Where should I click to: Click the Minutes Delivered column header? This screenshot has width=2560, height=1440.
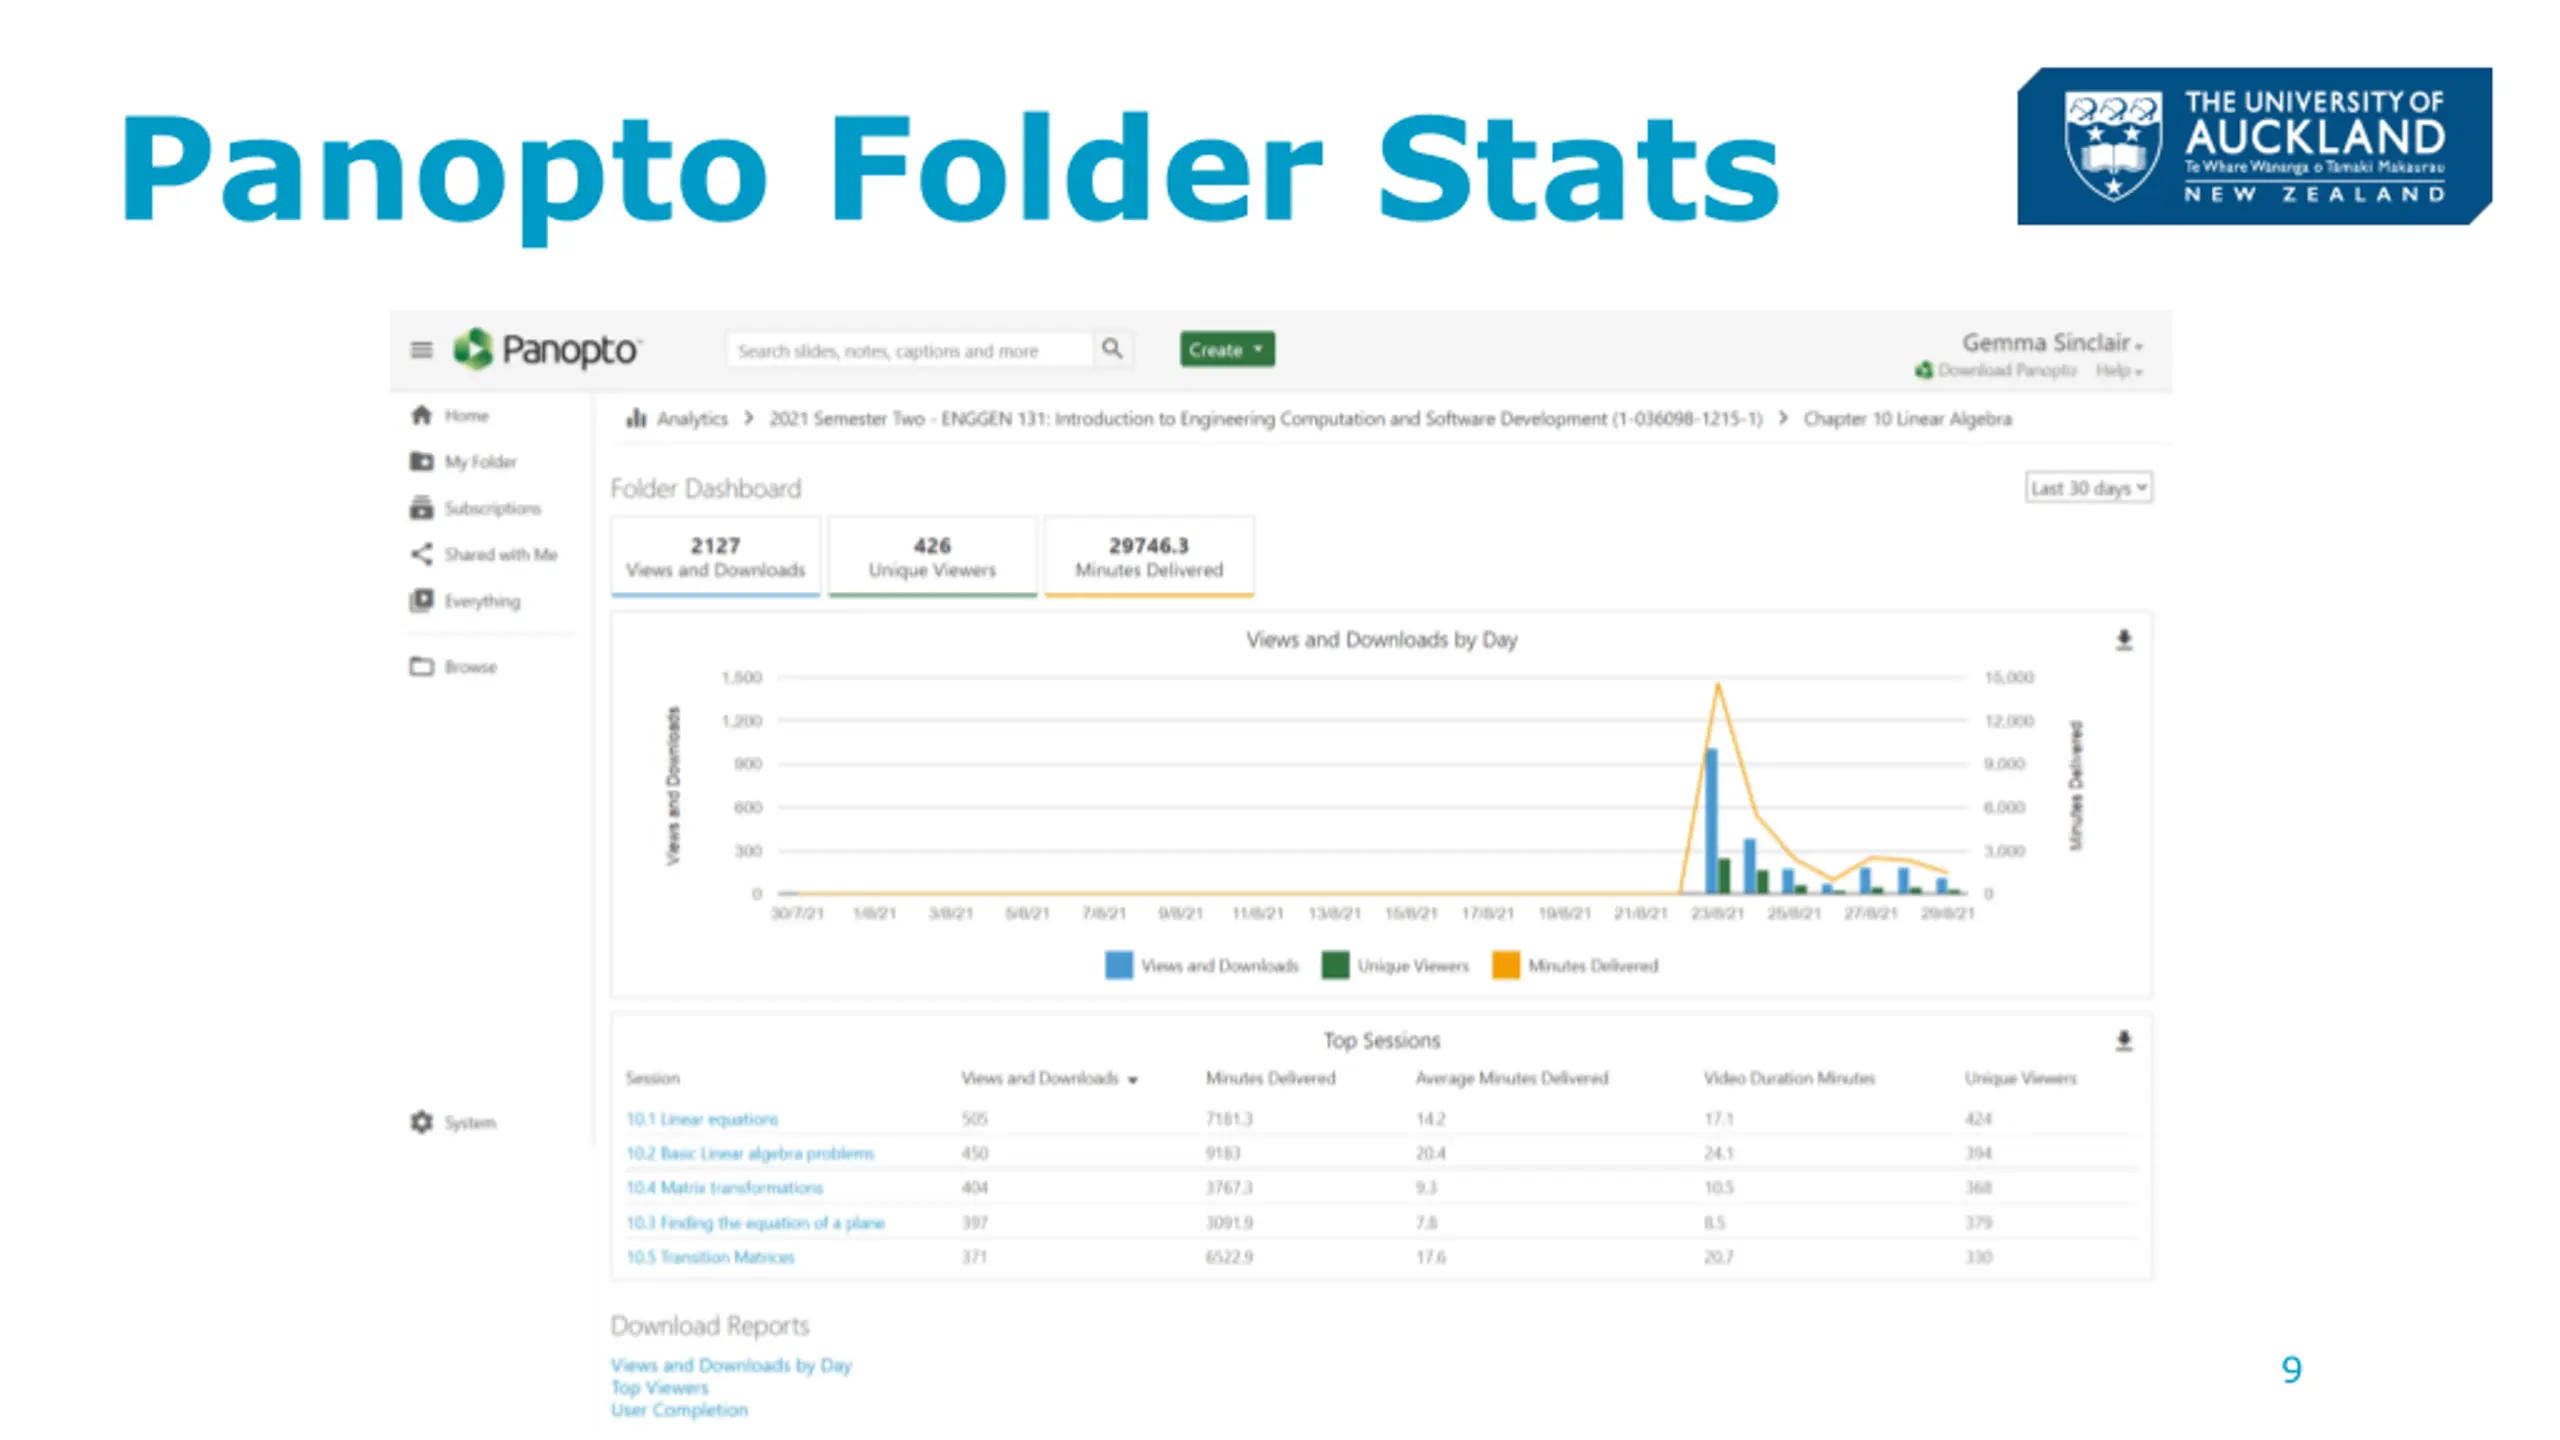click(x=1270, y=1078)
